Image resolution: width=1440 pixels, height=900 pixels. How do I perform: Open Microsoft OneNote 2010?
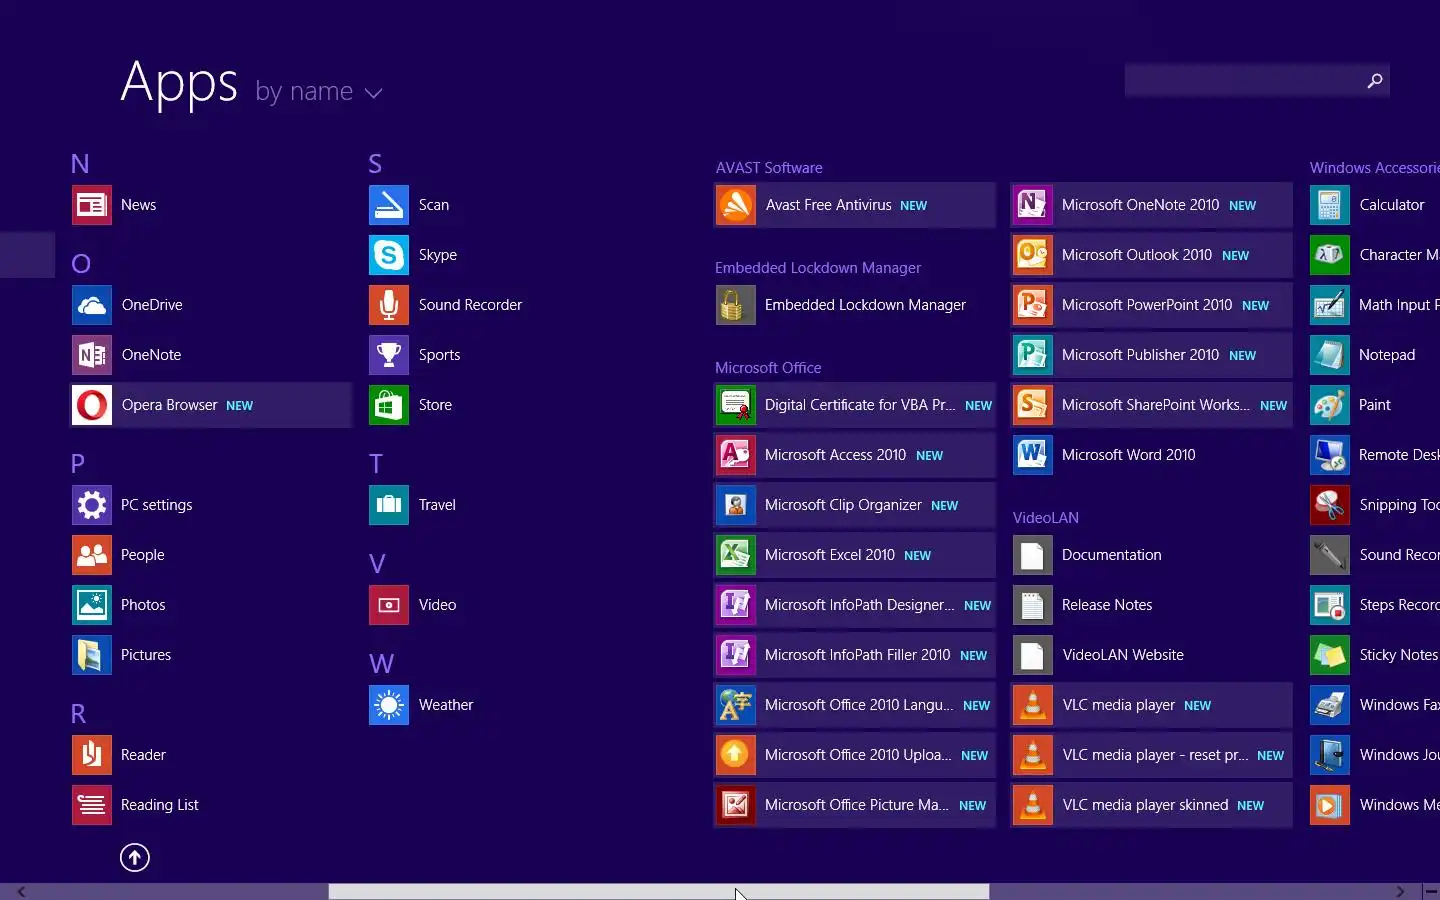1152,205
